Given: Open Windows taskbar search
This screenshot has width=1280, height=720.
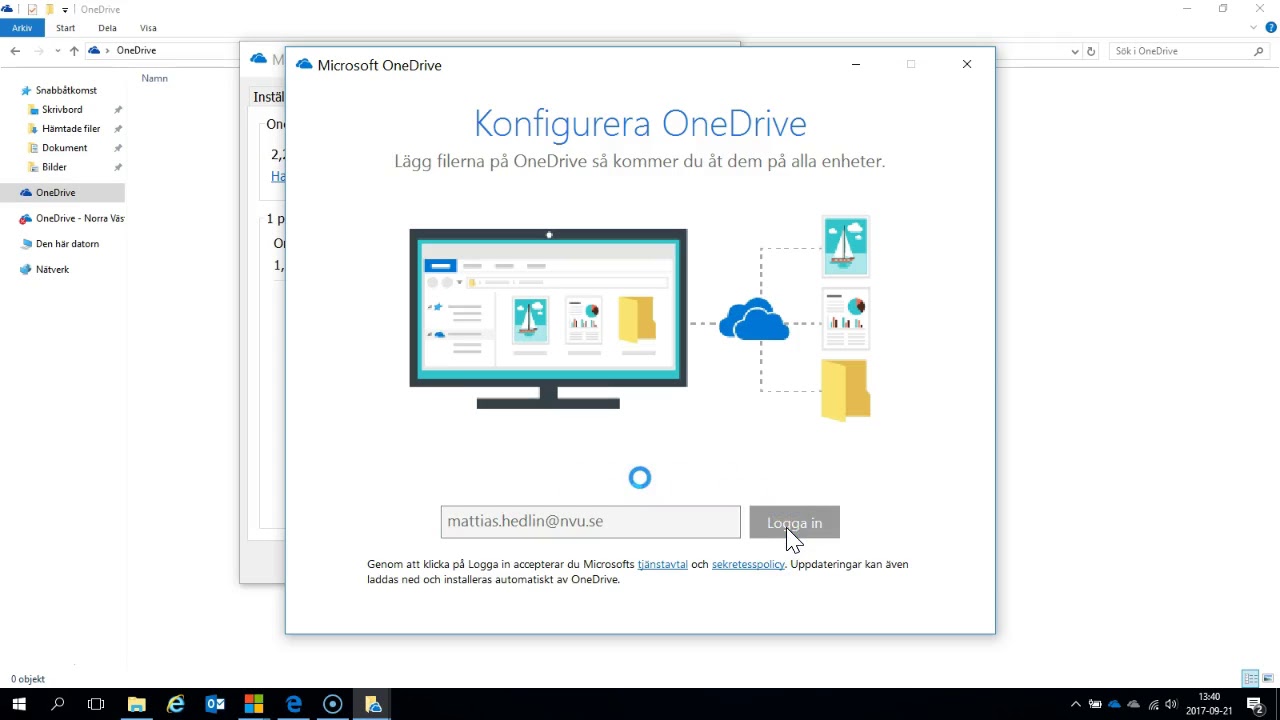Looking at the screenshot, I should pos(58,704).
